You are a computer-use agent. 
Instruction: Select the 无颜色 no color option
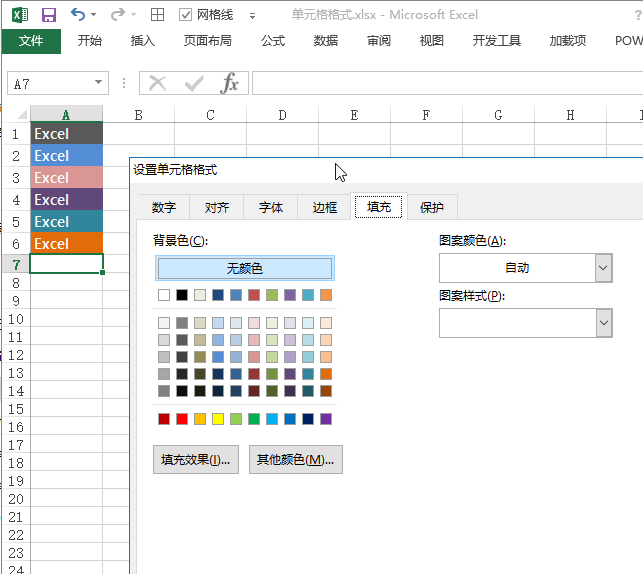tap(245, 268)
